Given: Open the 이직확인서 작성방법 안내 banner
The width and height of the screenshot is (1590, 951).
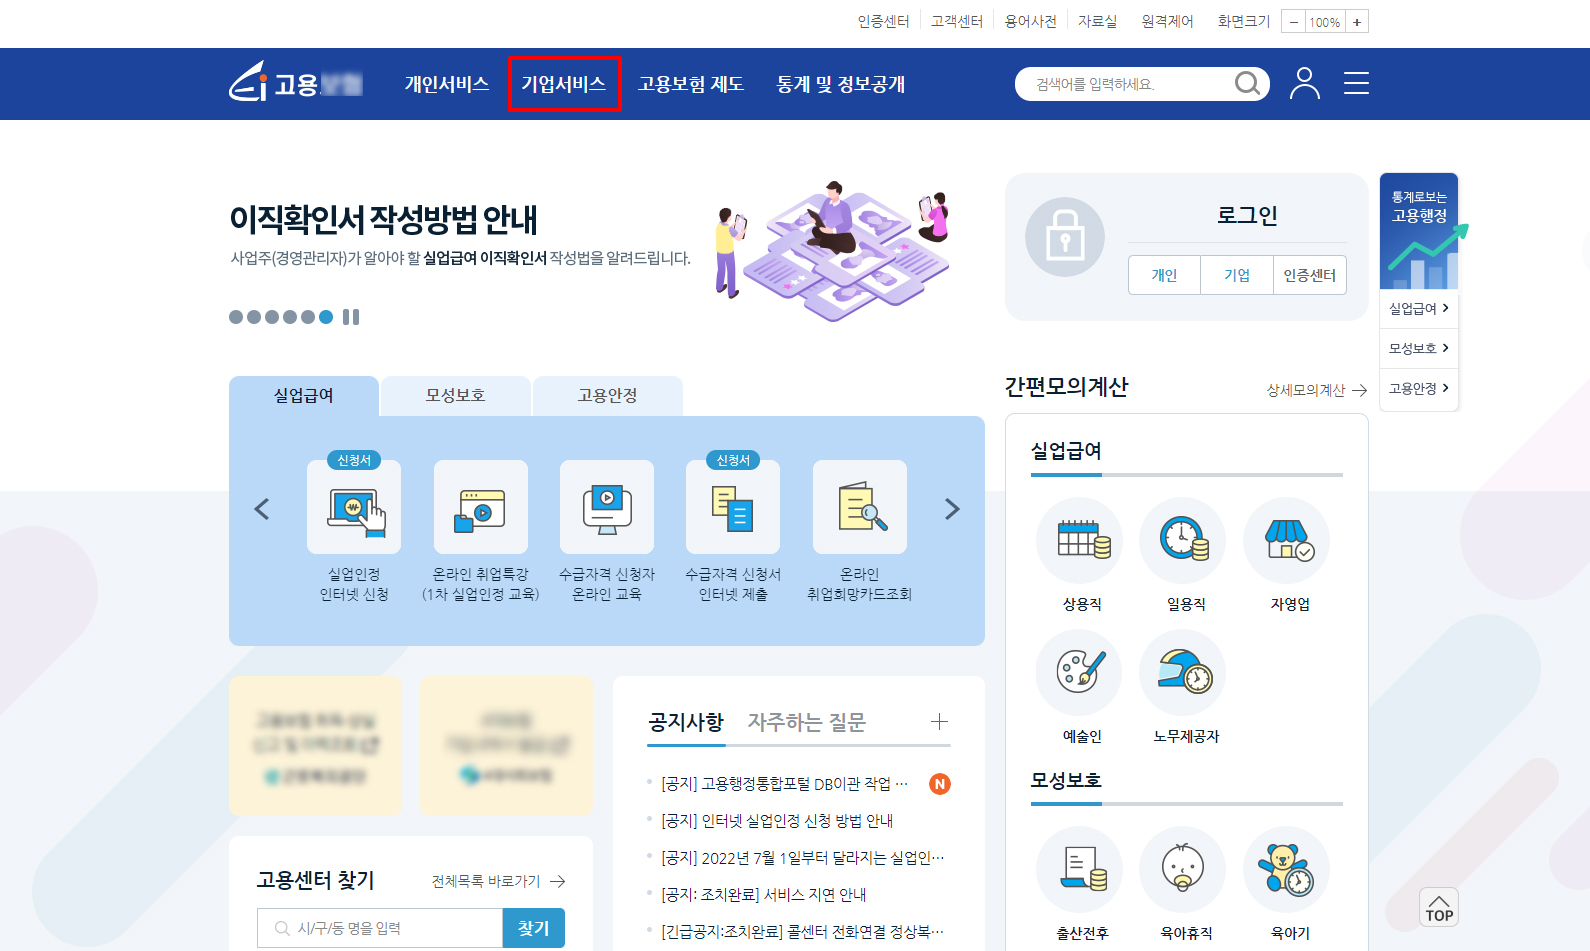Looking at the screenshot, I should click(590, 250).
